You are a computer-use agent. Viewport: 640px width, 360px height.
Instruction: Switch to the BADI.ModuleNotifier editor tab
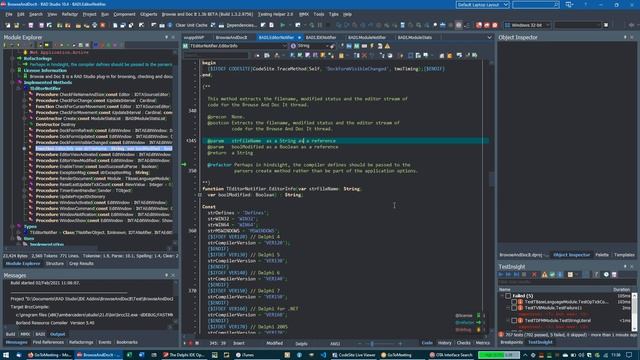click(367, 38)
